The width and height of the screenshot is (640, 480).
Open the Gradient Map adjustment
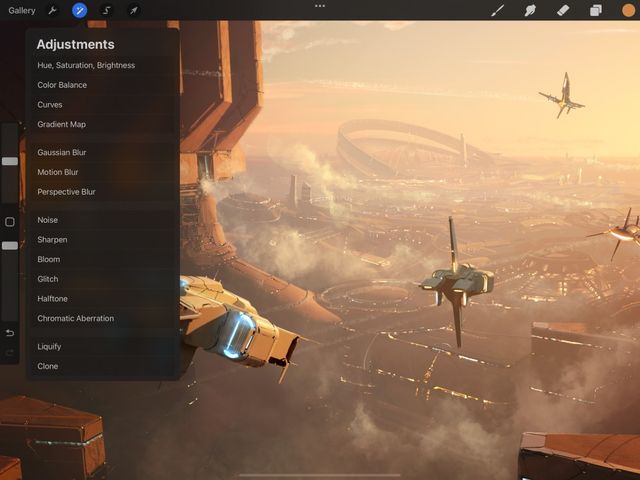pos(105,124)
